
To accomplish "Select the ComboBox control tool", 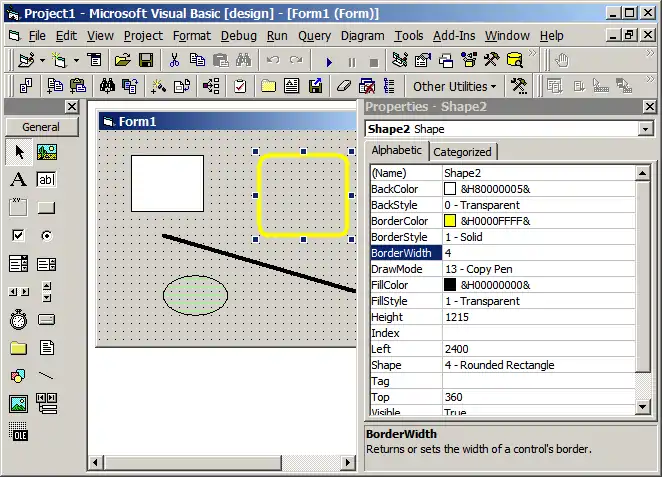I will 18,264.
